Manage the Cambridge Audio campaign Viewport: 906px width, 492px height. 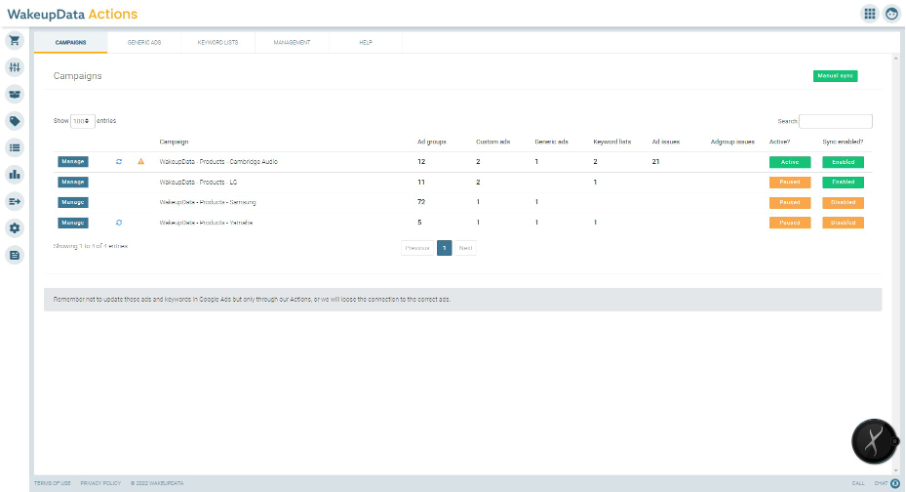pos(73,162)
